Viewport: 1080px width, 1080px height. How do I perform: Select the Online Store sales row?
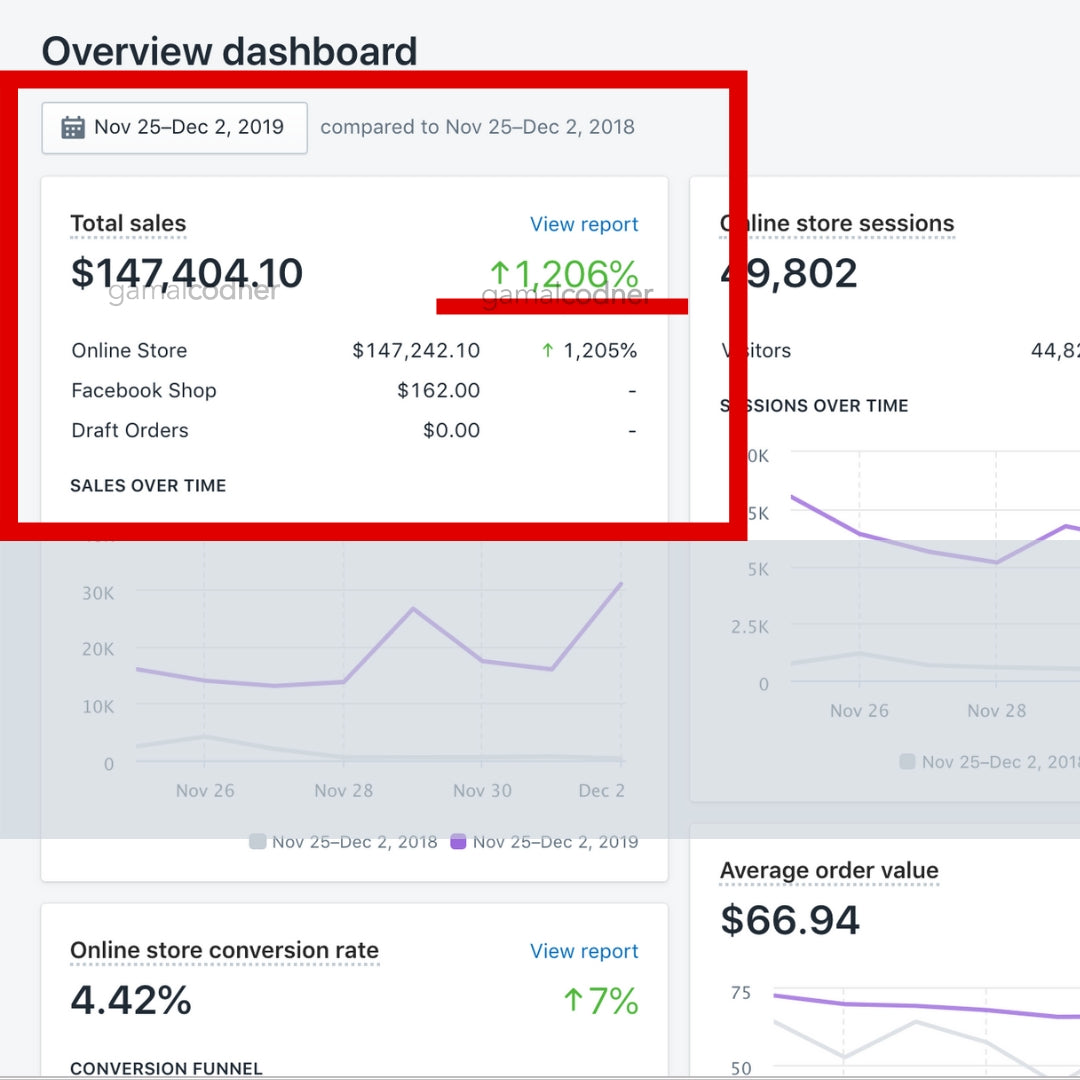point(129,351)
